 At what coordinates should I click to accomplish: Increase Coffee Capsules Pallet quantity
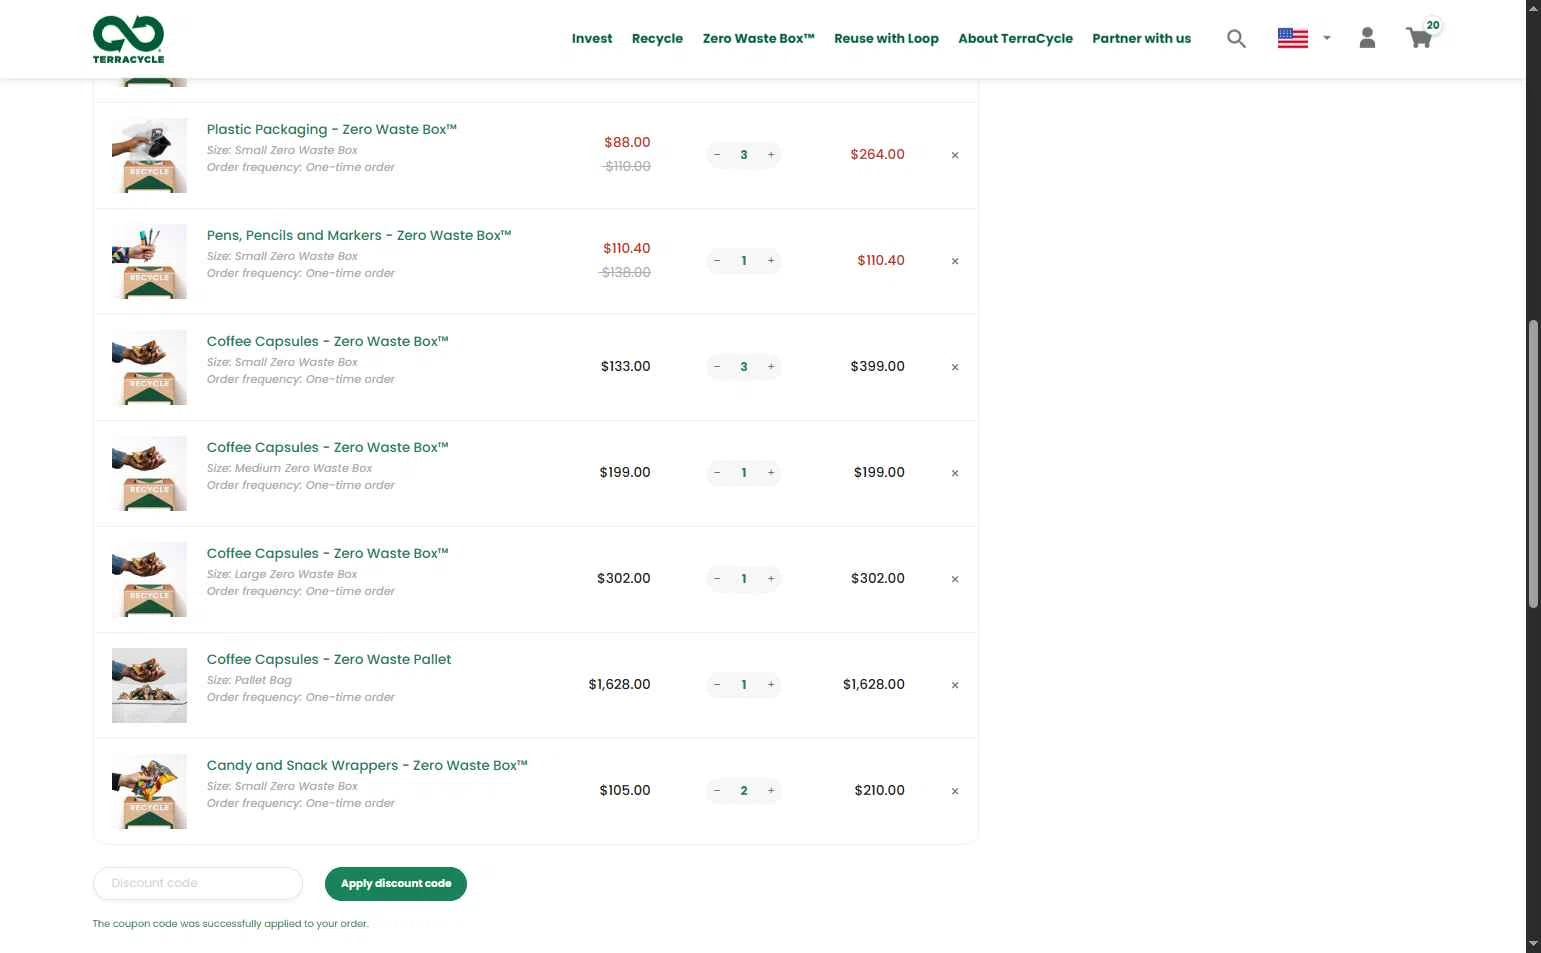(771, 685)
